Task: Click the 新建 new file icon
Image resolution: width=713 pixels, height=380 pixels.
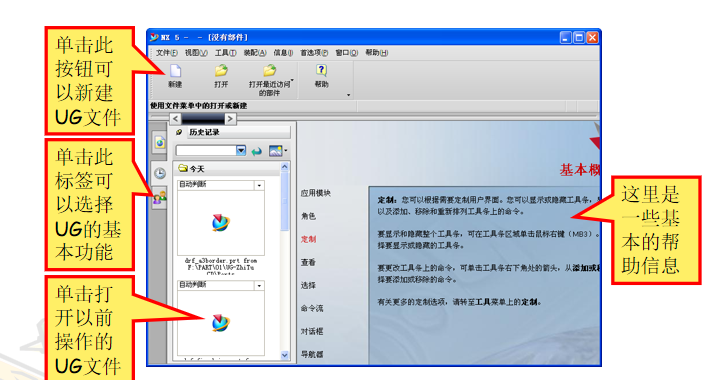Action: pos(176,71)
